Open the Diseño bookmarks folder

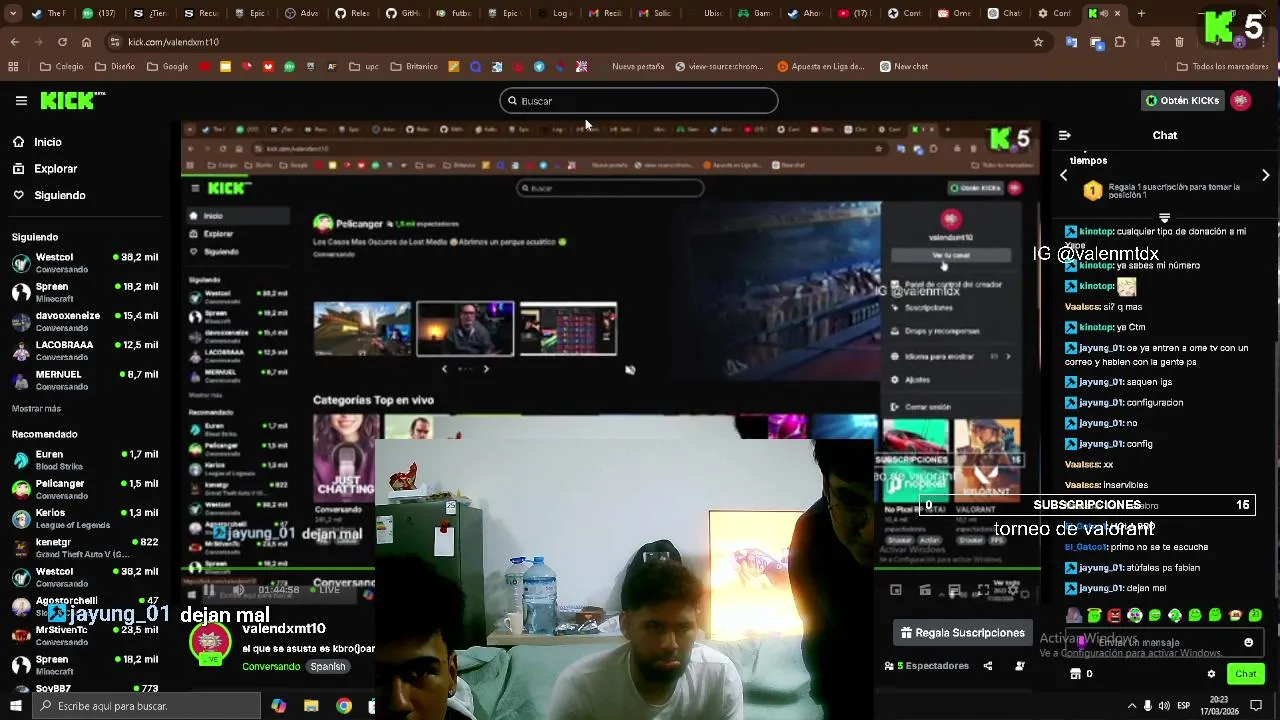point(115,67)
